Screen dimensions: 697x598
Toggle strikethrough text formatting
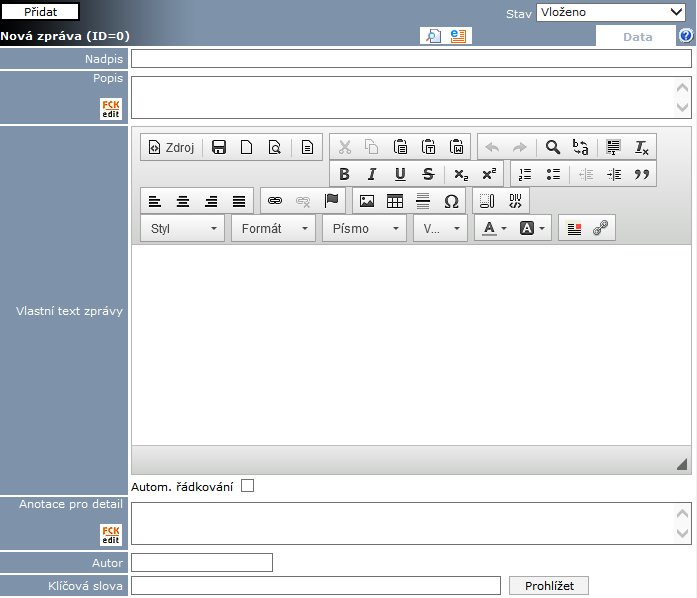coord(428,174)
